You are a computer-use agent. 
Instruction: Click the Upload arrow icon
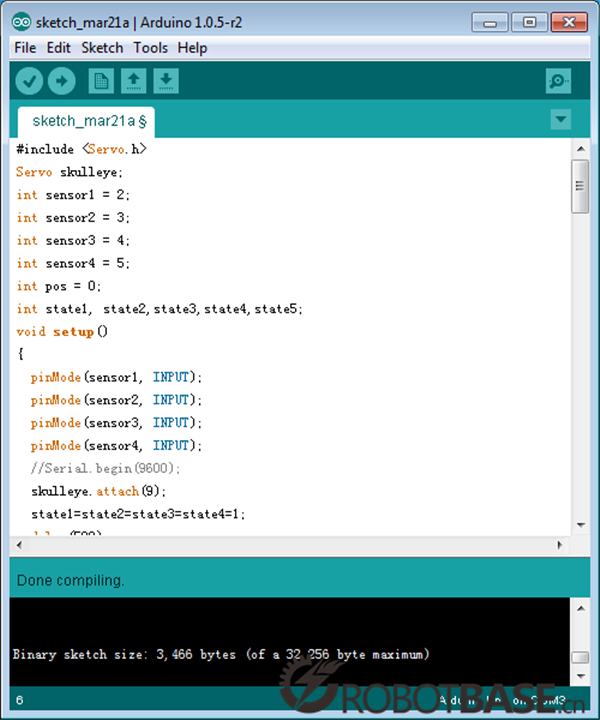(x=62, y=81)
